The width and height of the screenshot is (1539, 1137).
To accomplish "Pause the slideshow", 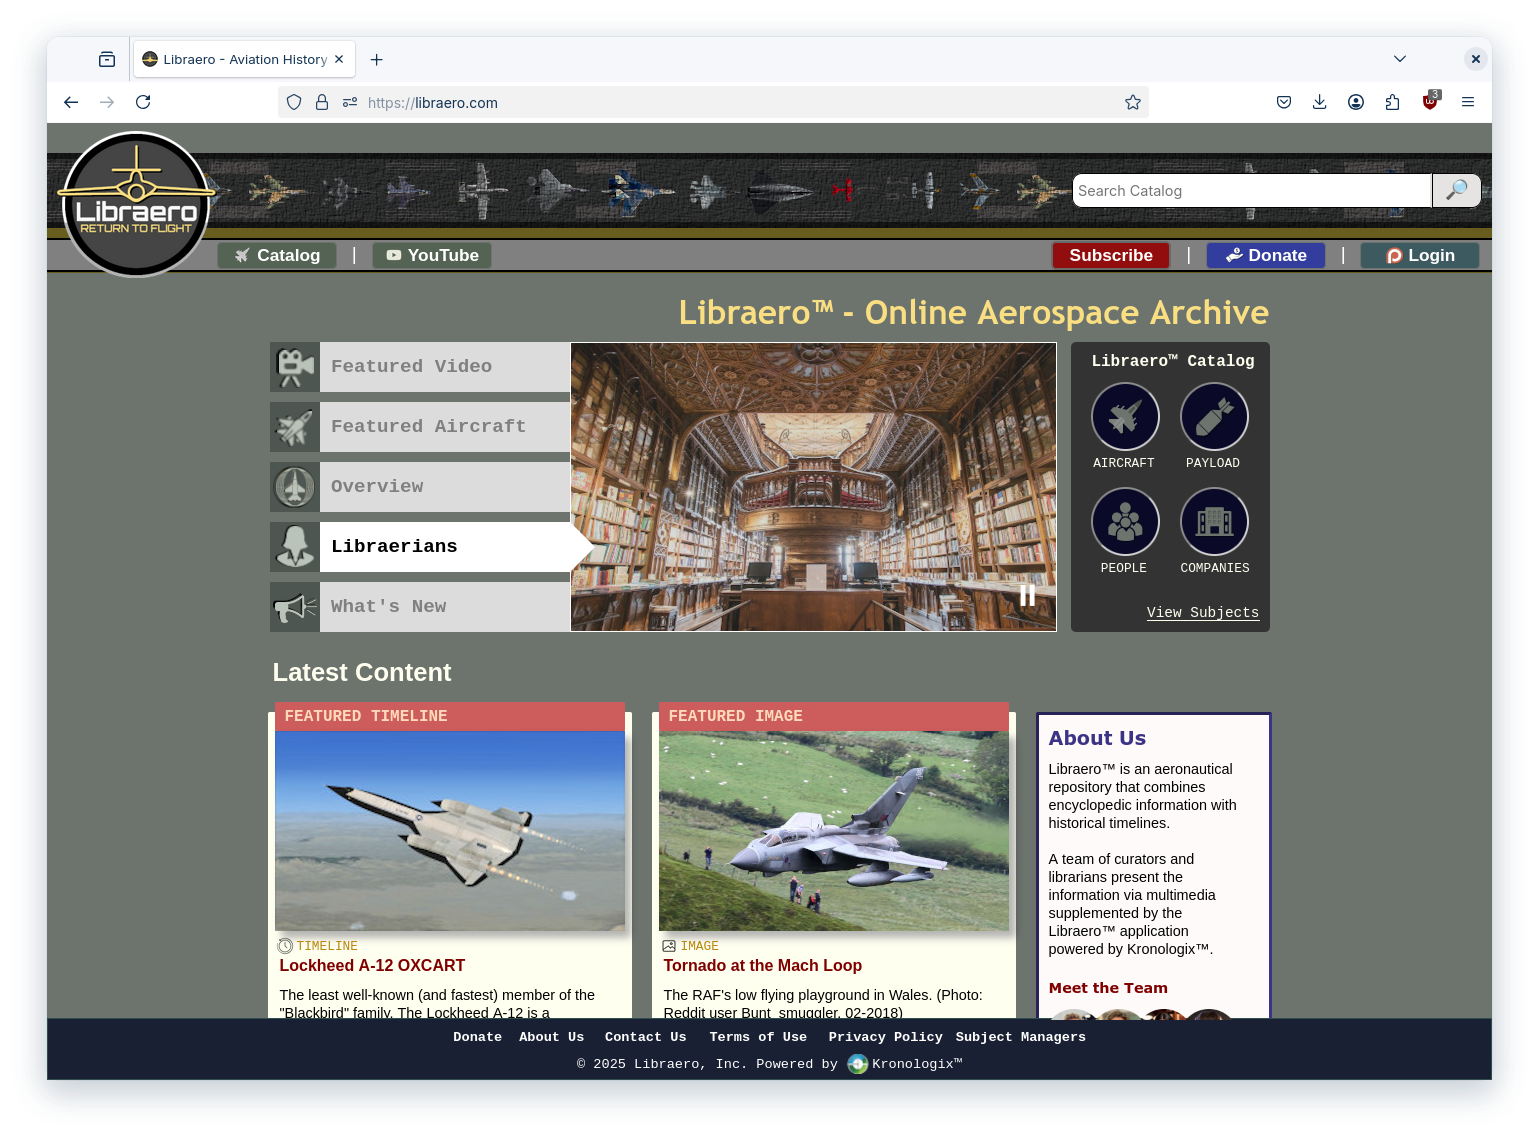I will click(1027, 596).
